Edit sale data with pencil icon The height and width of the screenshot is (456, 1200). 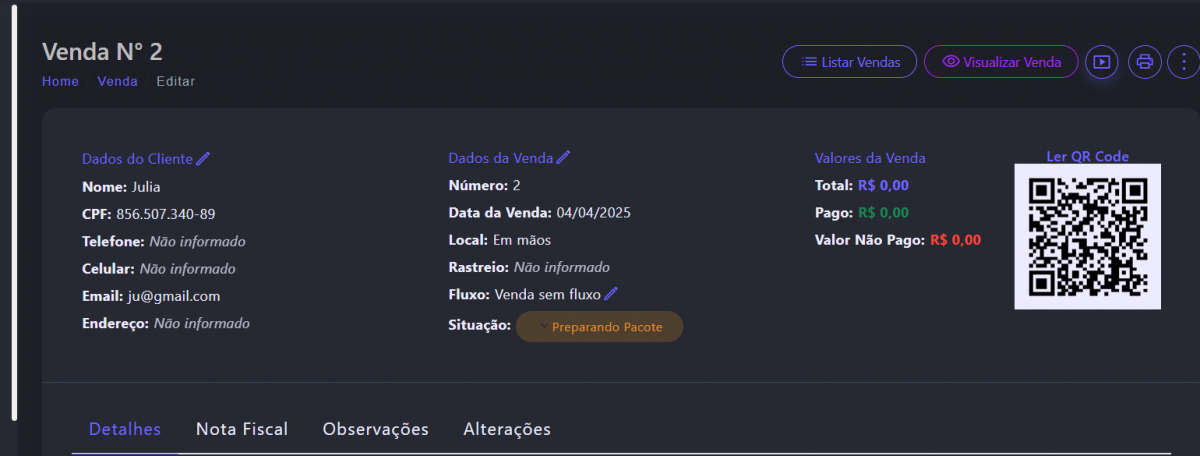pos(563,158)
